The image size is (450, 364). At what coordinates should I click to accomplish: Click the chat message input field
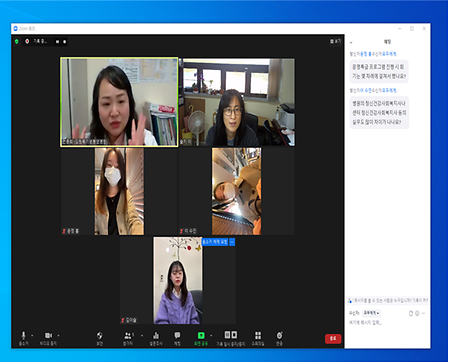coord(387,323)
